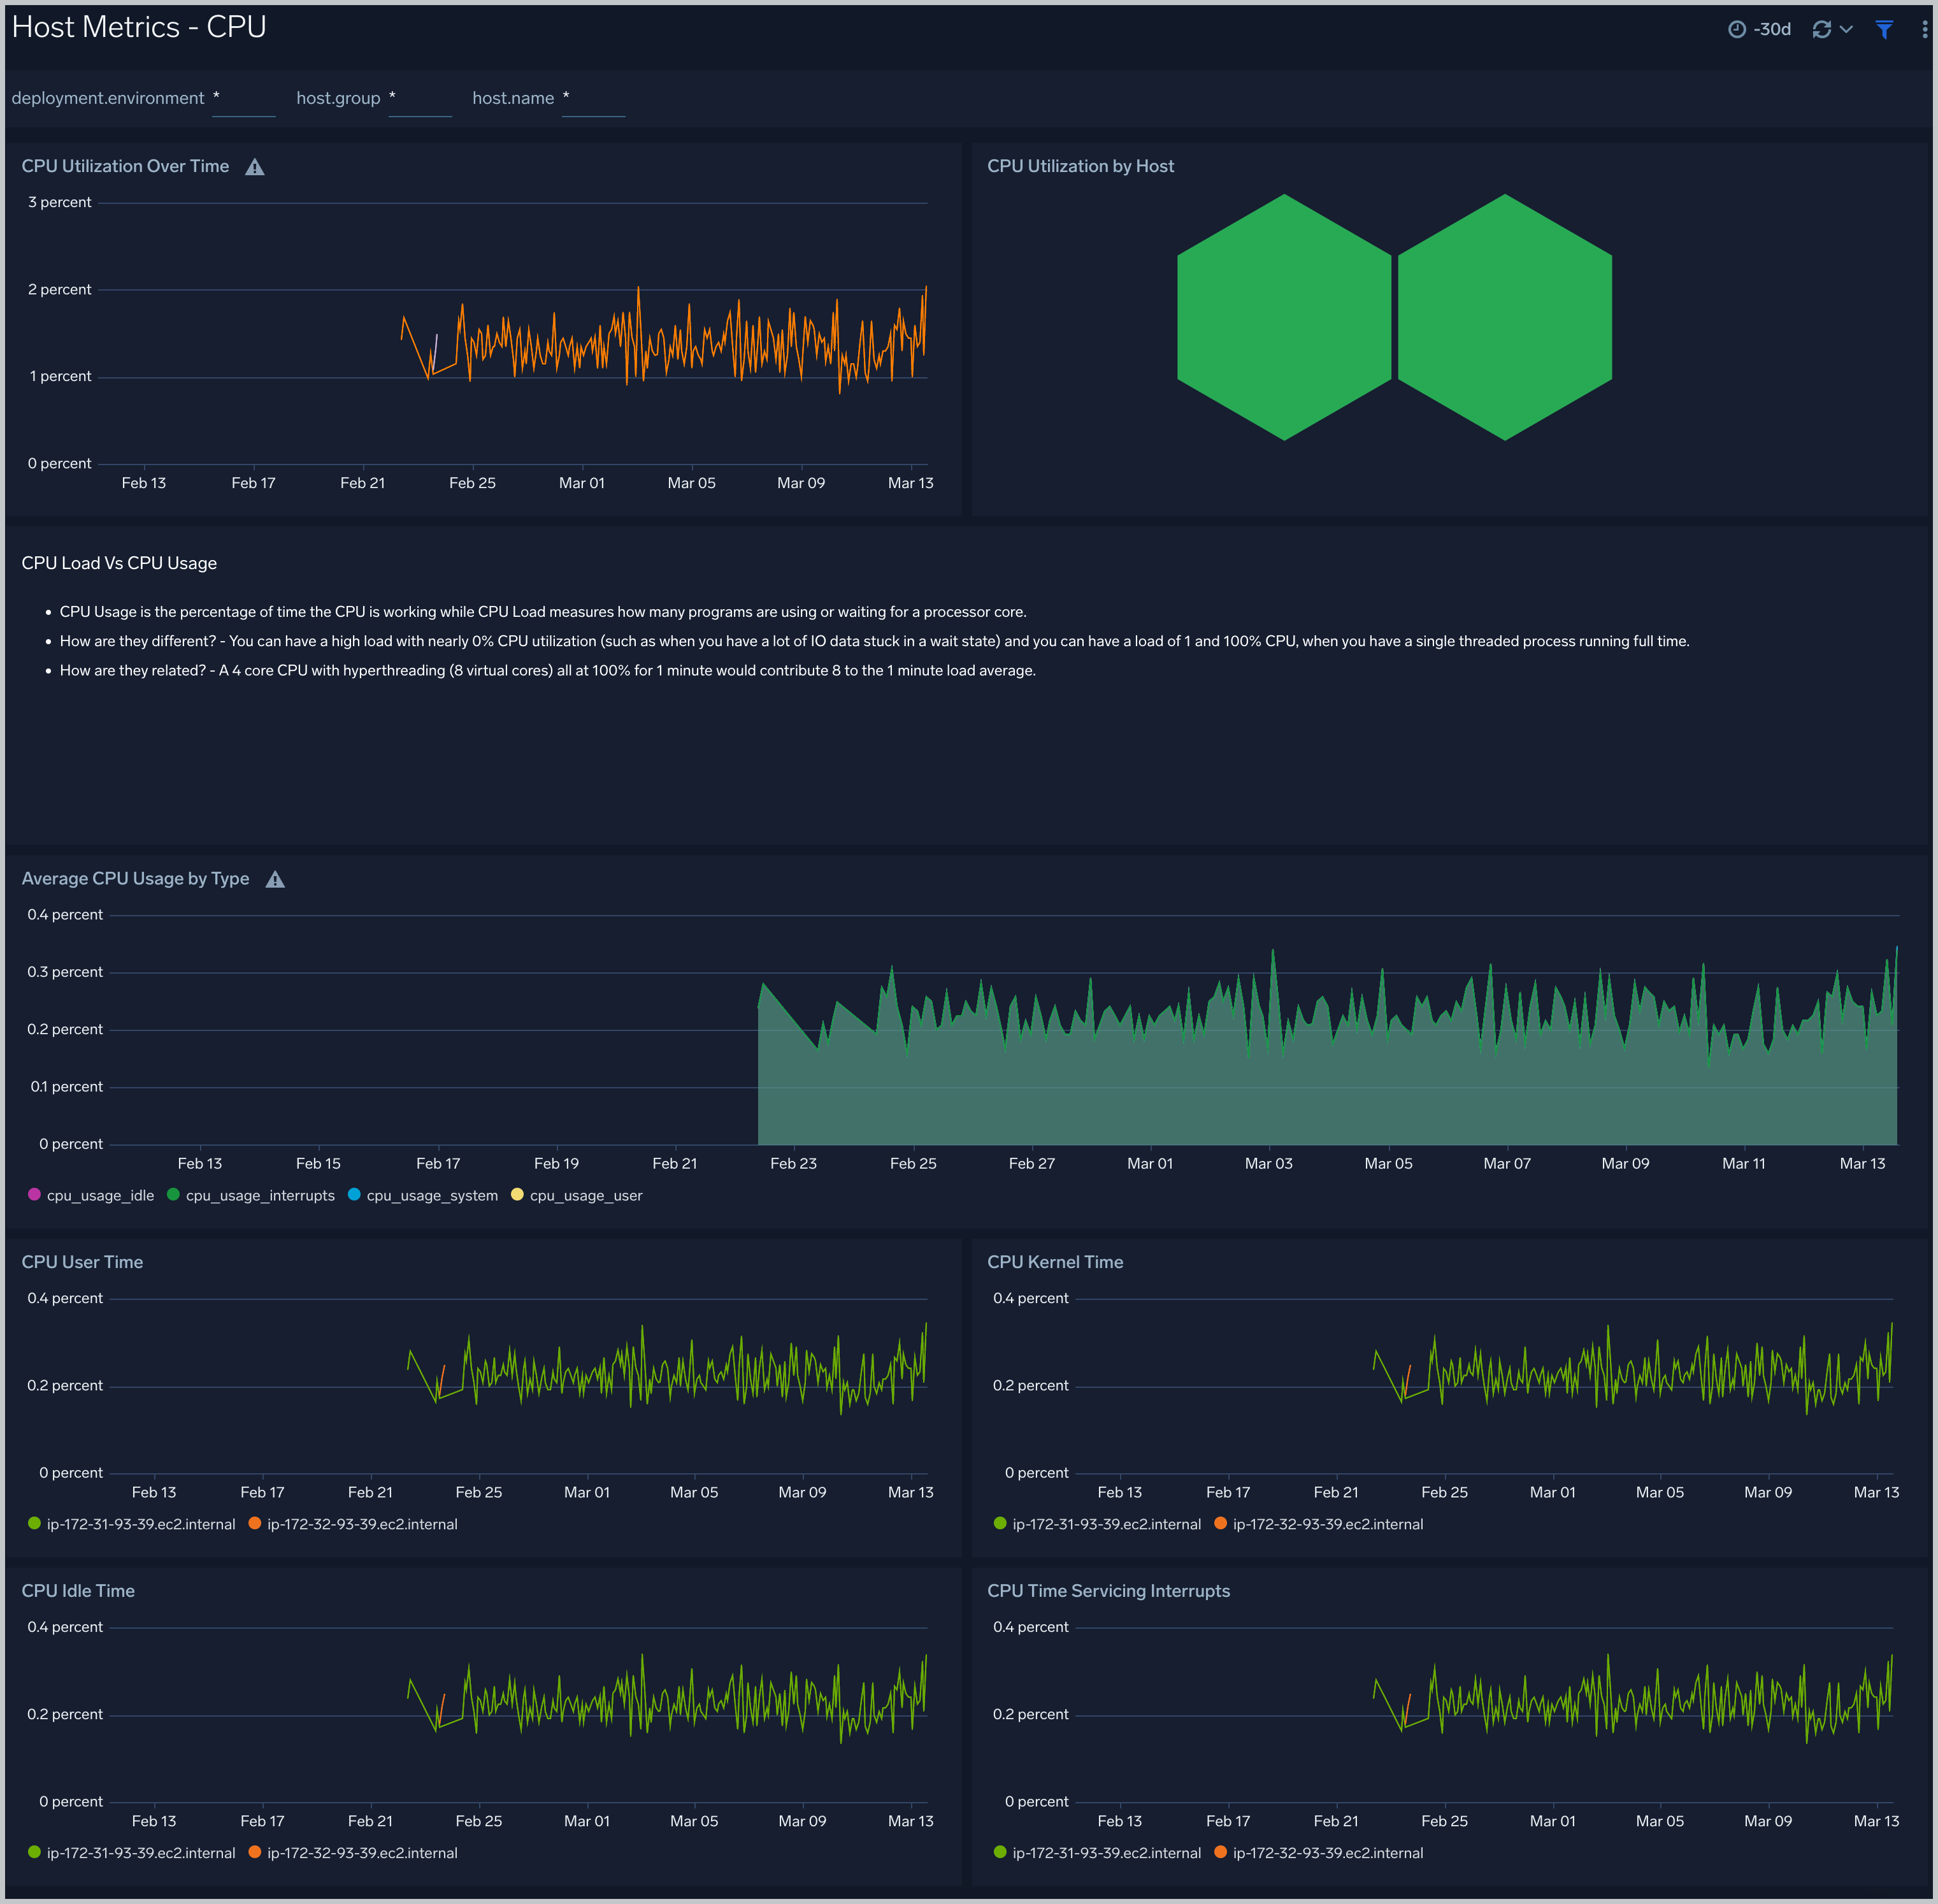Toggle ip-172-32-93-39 legend in CPU Idle Time
Image resolution: width=1938 pixels, height=1904 pixels.
click(353, 1853)
